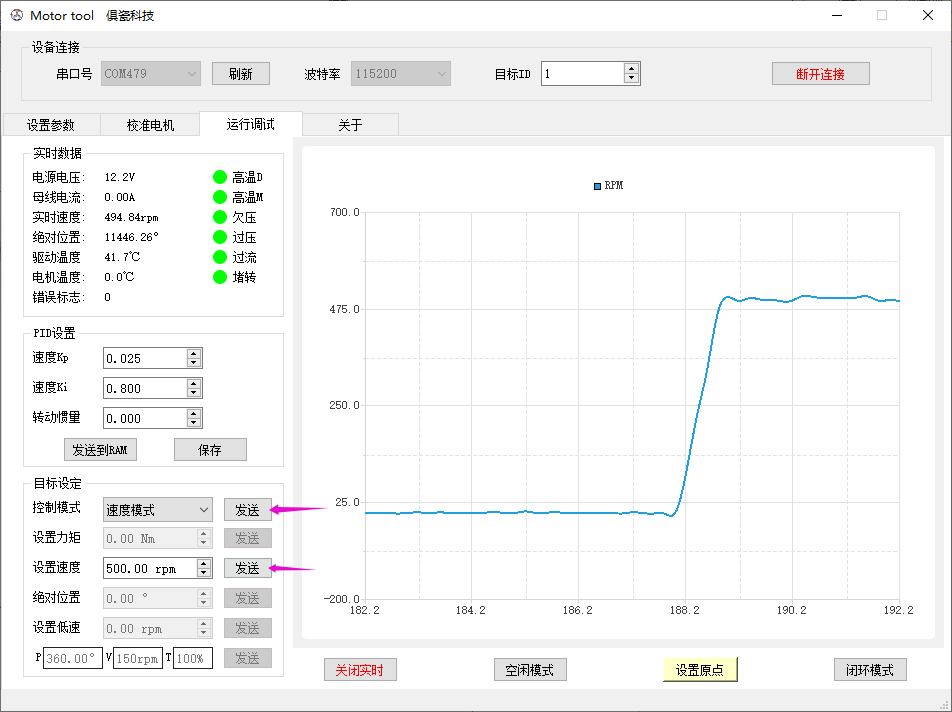This screenshot has height=712, width=952.
Task: Open the 关于 tab
Action: [x=350, y=125]
